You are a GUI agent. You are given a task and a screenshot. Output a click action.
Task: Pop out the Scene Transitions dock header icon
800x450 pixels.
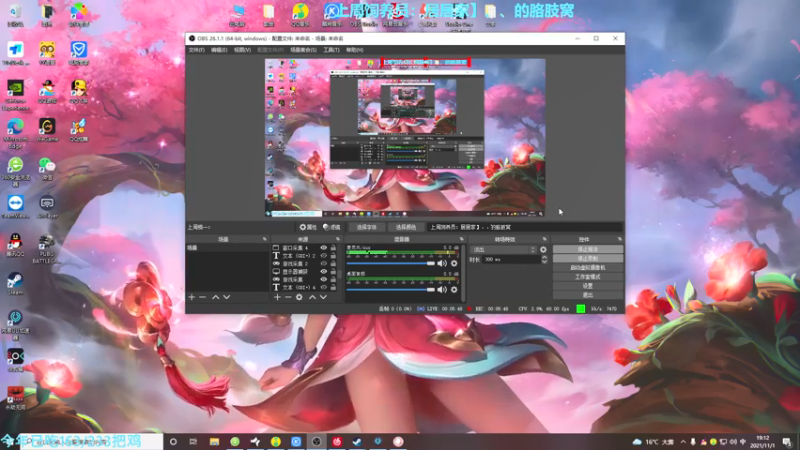[544, 239]
